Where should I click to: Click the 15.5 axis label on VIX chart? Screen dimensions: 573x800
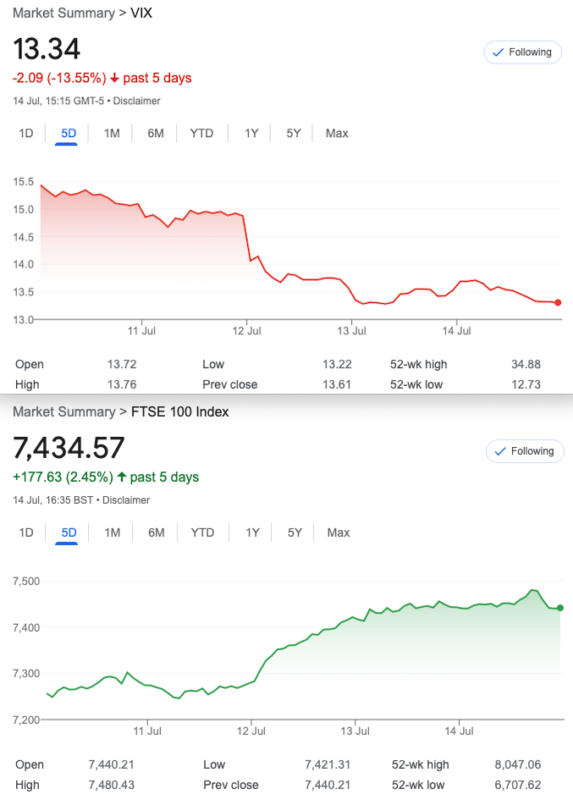pos(23,182)
